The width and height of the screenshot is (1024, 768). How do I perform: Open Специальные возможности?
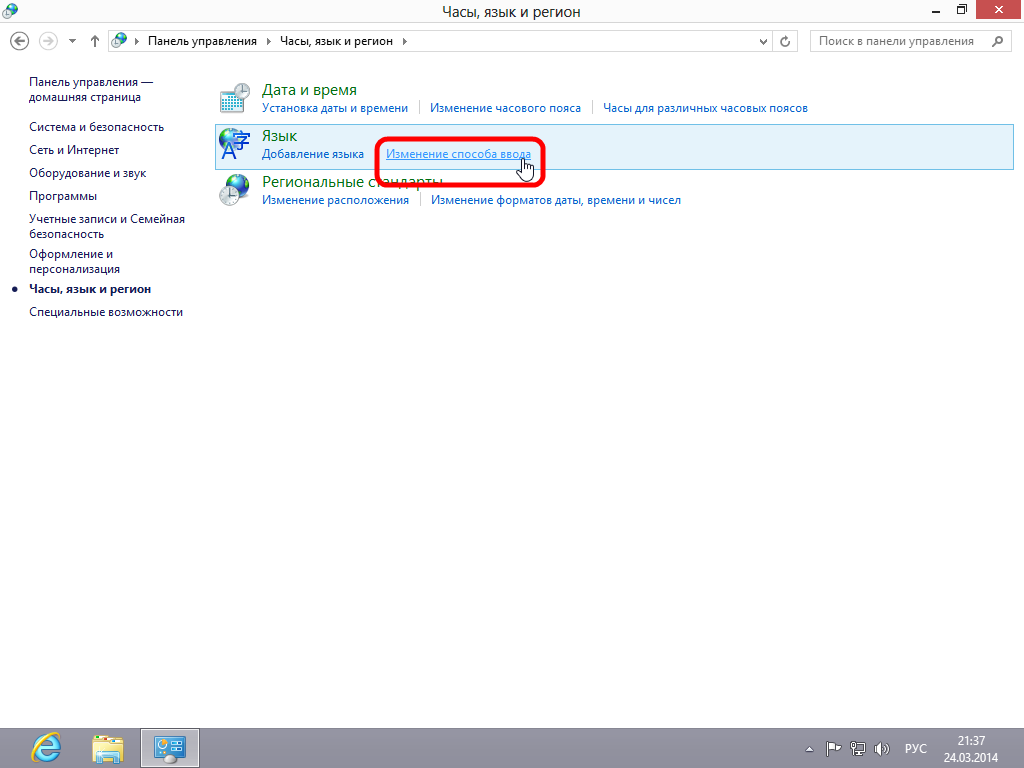[x=106, y=312]
